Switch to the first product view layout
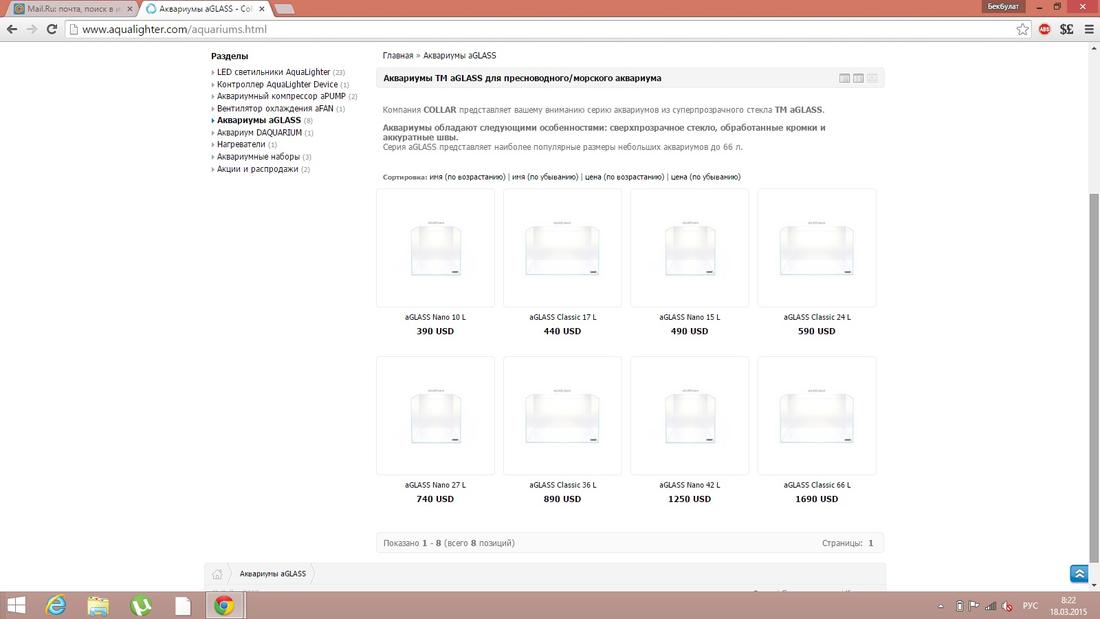The image size is (1100, 619). click(x=845, y=78)
